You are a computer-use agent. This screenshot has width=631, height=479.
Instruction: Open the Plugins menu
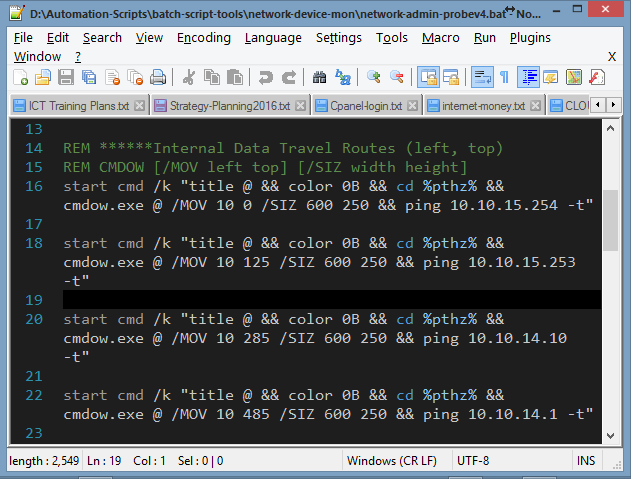point(530,37)
